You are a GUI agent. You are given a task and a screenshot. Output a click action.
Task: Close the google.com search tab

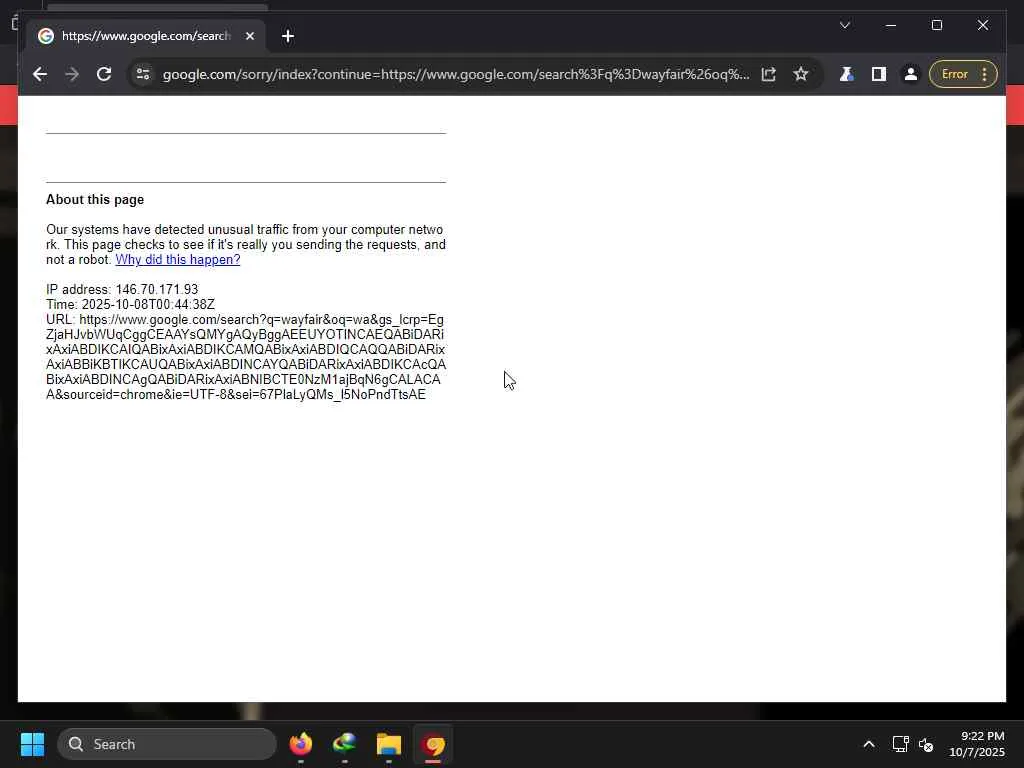tap(249, 36)
